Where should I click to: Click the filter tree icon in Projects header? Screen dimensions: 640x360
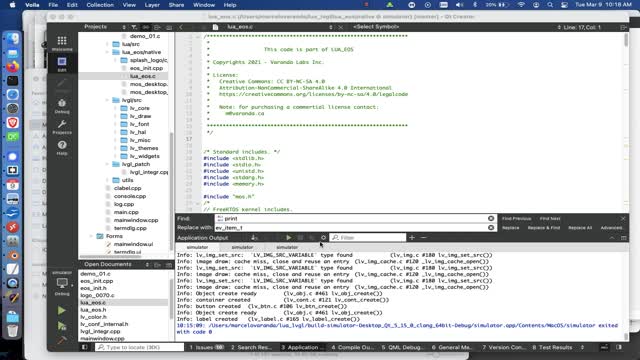(x=134, y=27)
